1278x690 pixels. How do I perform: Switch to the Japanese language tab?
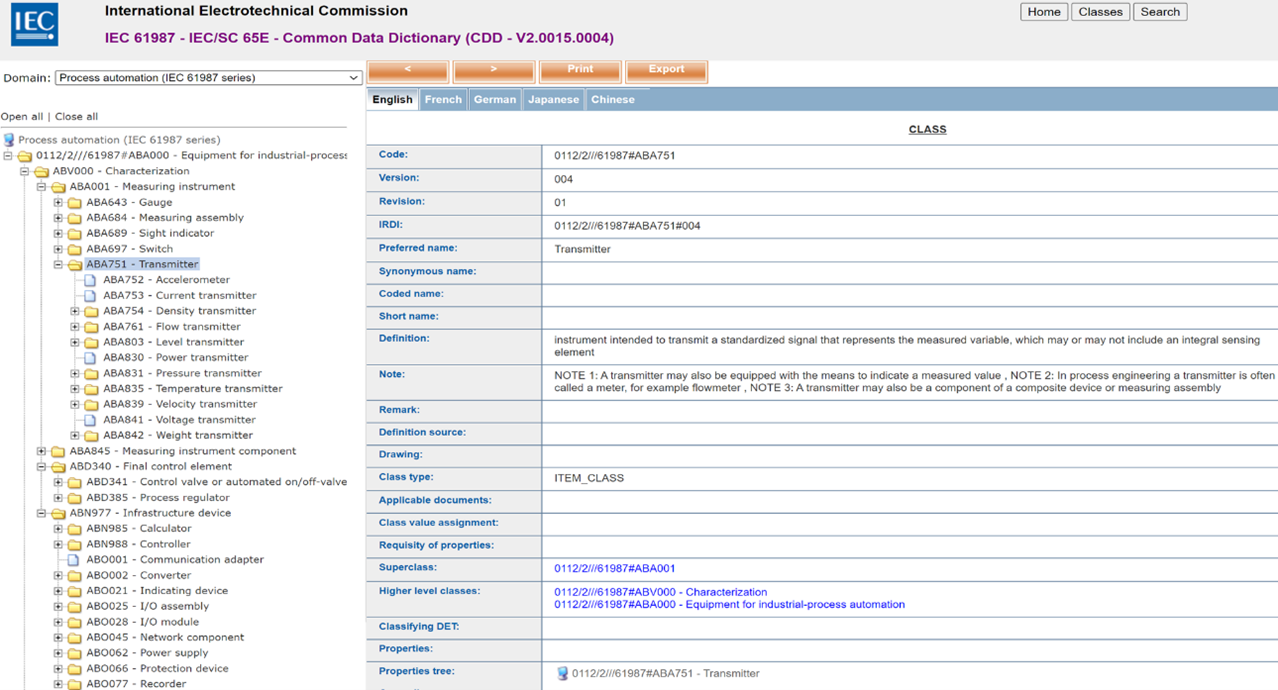553,100
